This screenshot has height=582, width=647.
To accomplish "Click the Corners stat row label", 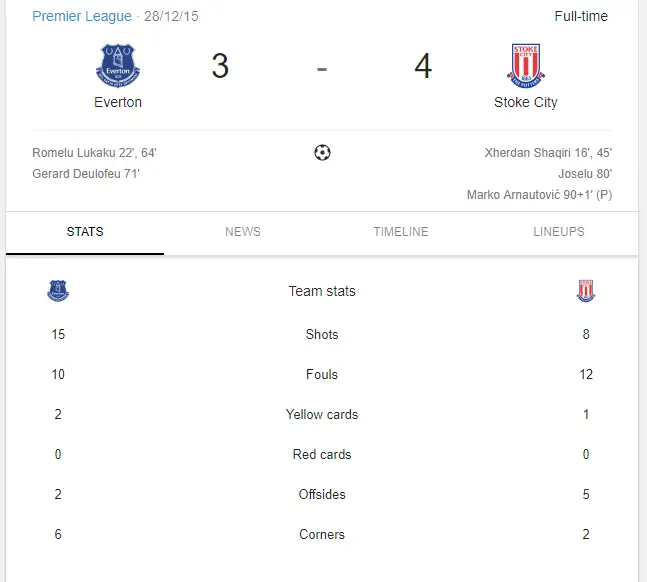I will pos(322,535).
